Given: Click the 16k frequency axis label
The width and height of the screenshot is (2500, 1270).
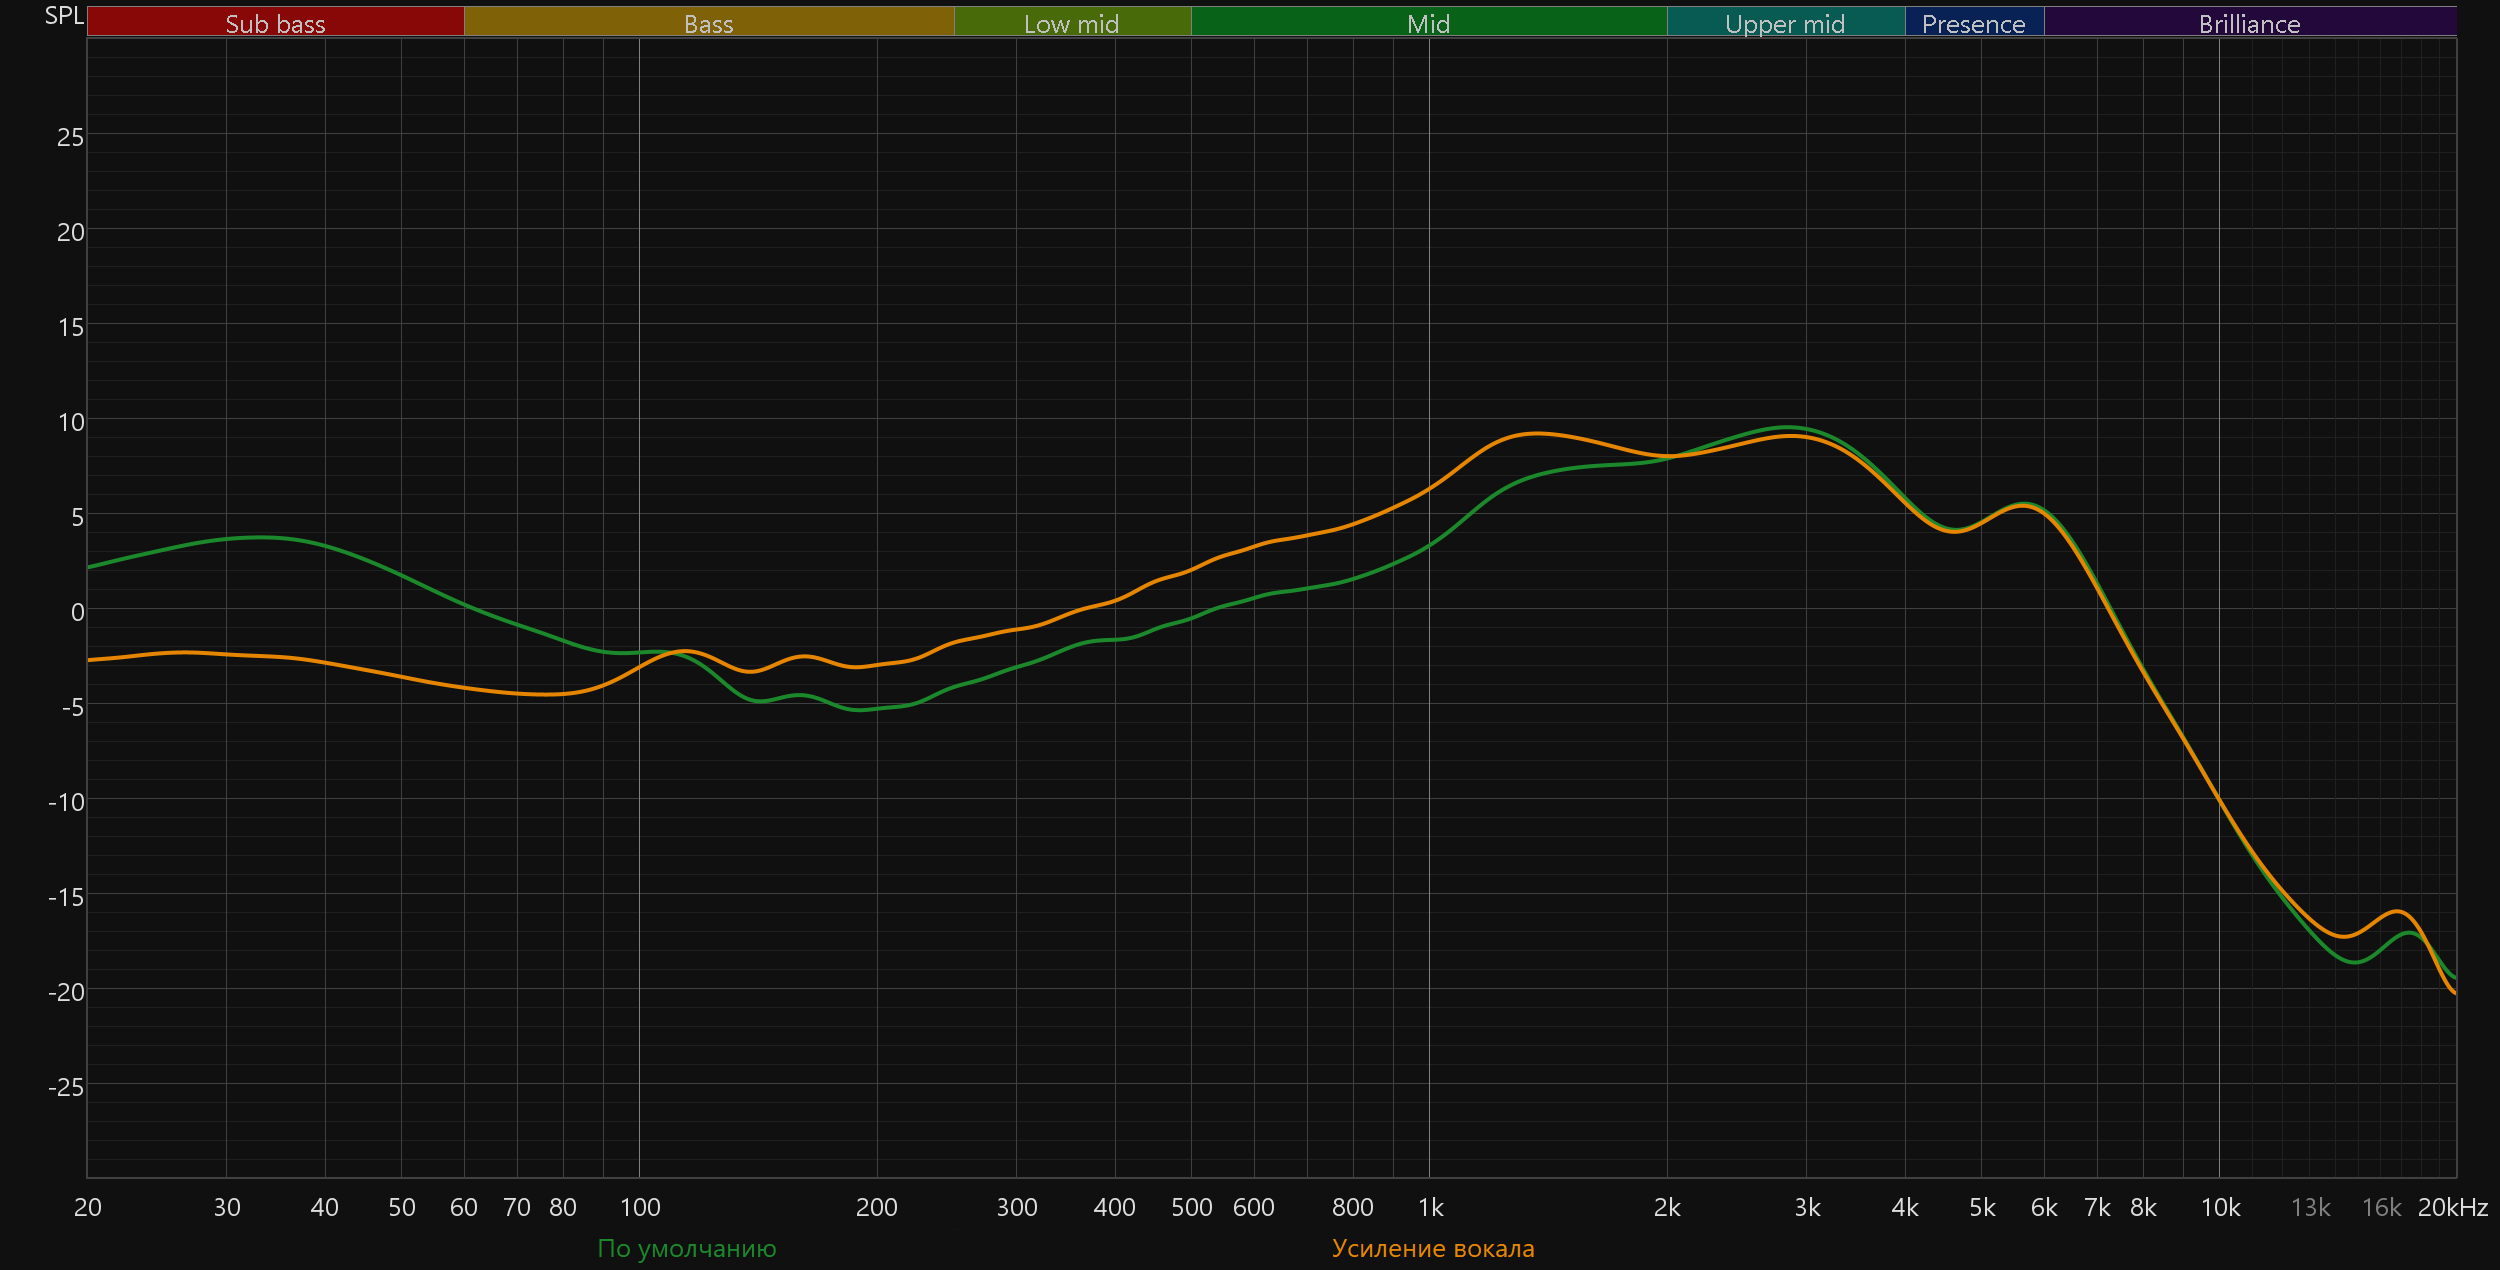Looking at the screenshot, I should tap(2381, 1207).
